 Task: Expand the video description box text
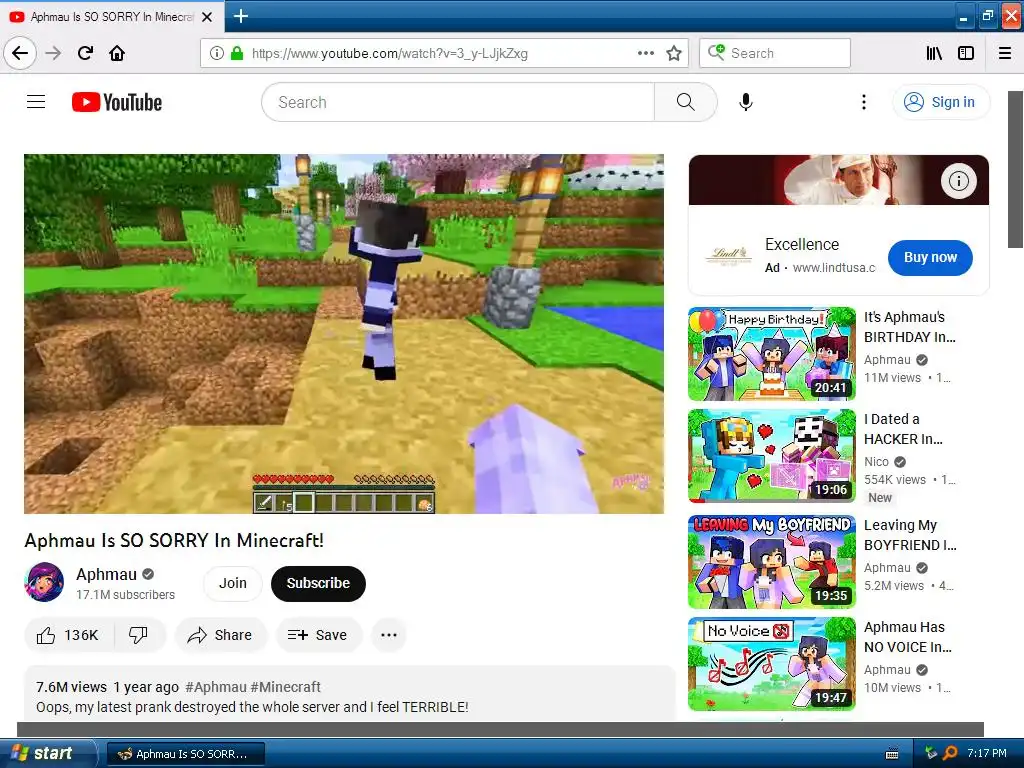pyautogui.click(x=252, y=707)
